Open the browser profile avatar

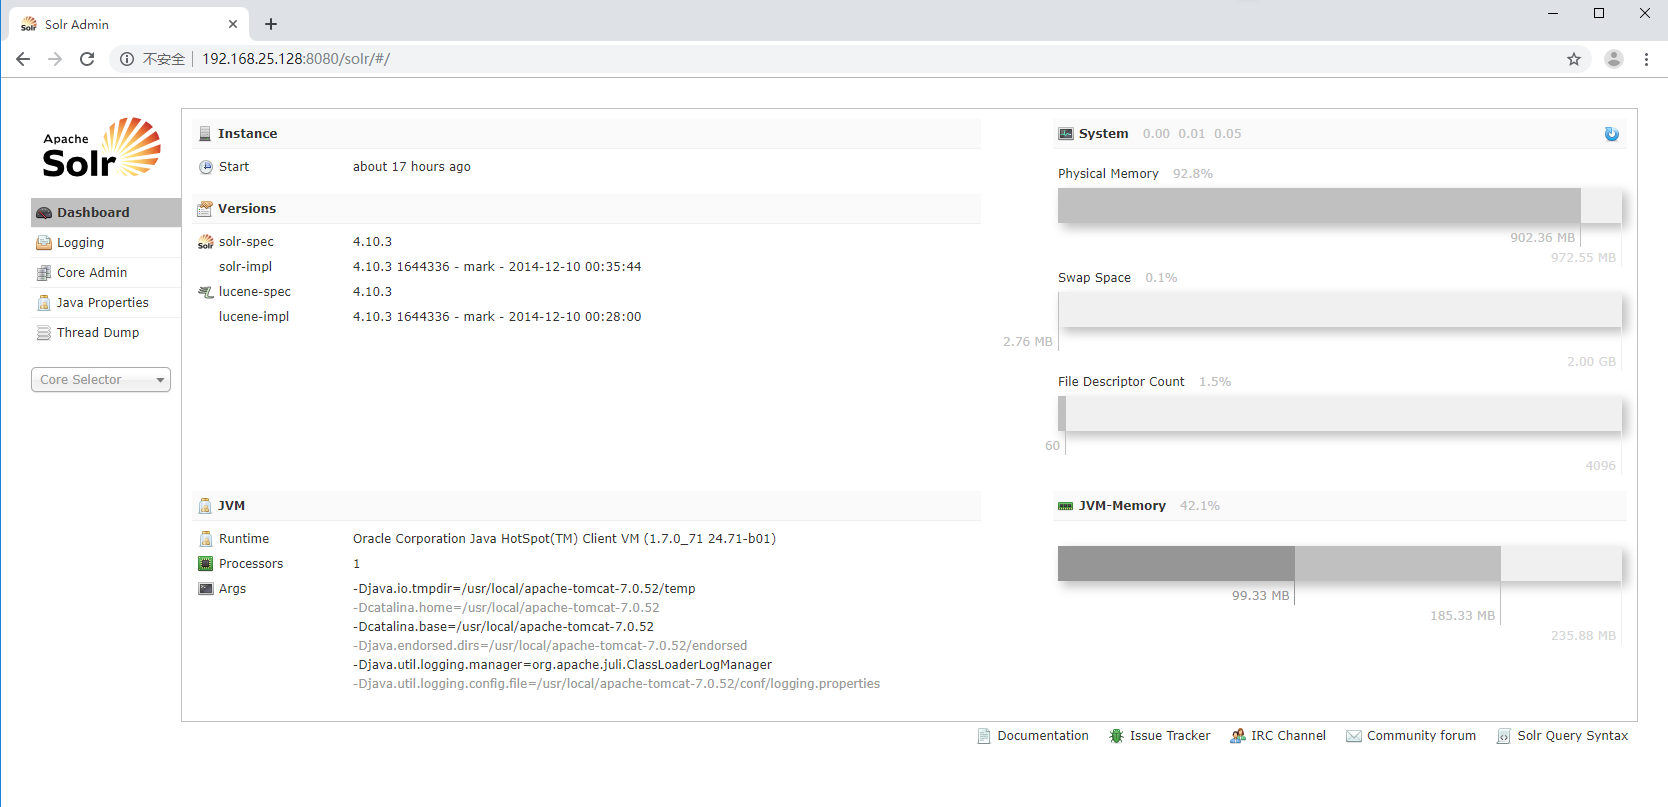(1614, 59)
